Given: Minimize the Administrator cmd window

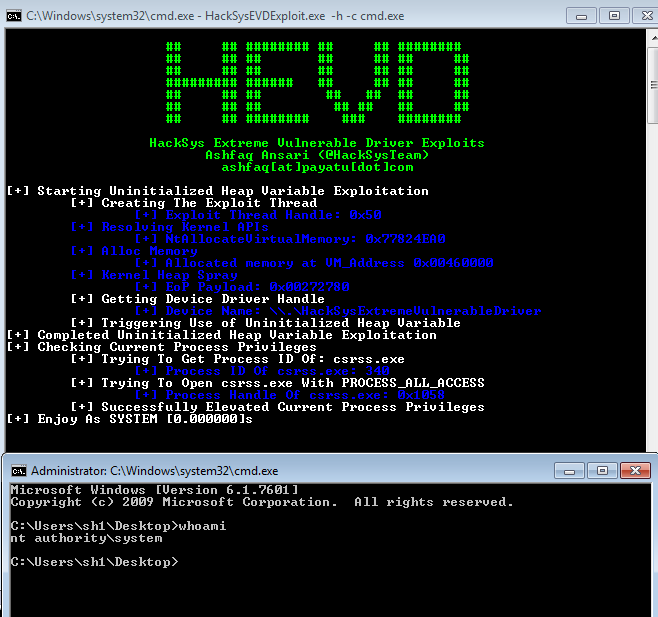Looking at the screenshot, I should pyautogui.click(x=571, y=469).
